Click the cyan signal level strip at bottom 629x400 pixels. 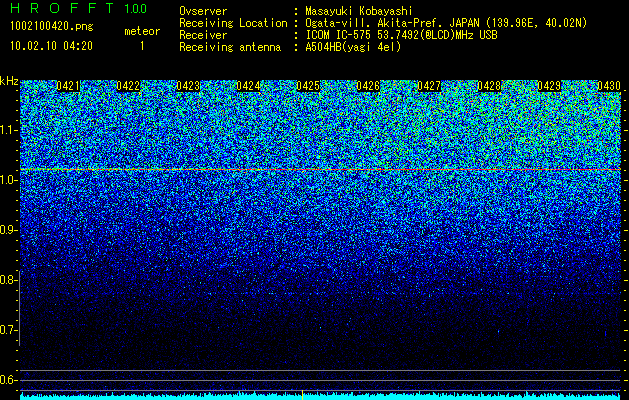[x=320, y=396]
